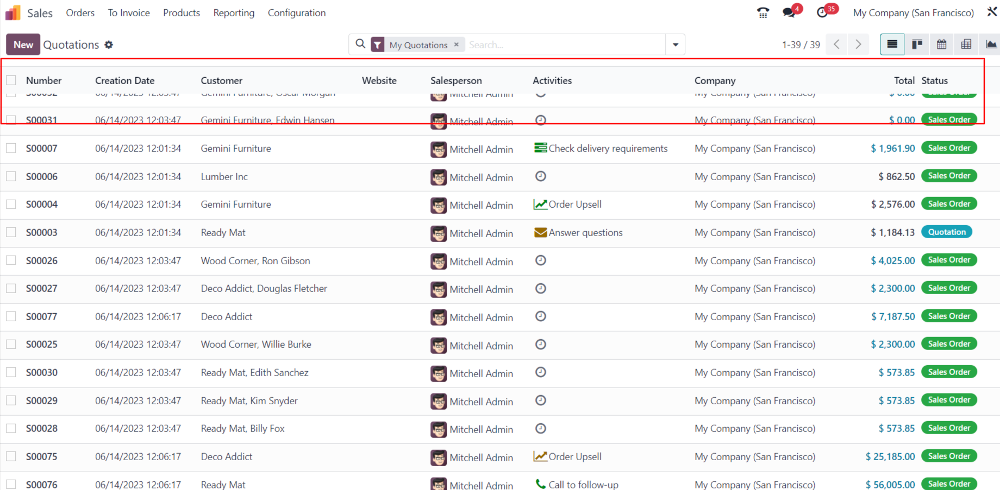
Task: Open the Products menu
Action: pos(182,13)
